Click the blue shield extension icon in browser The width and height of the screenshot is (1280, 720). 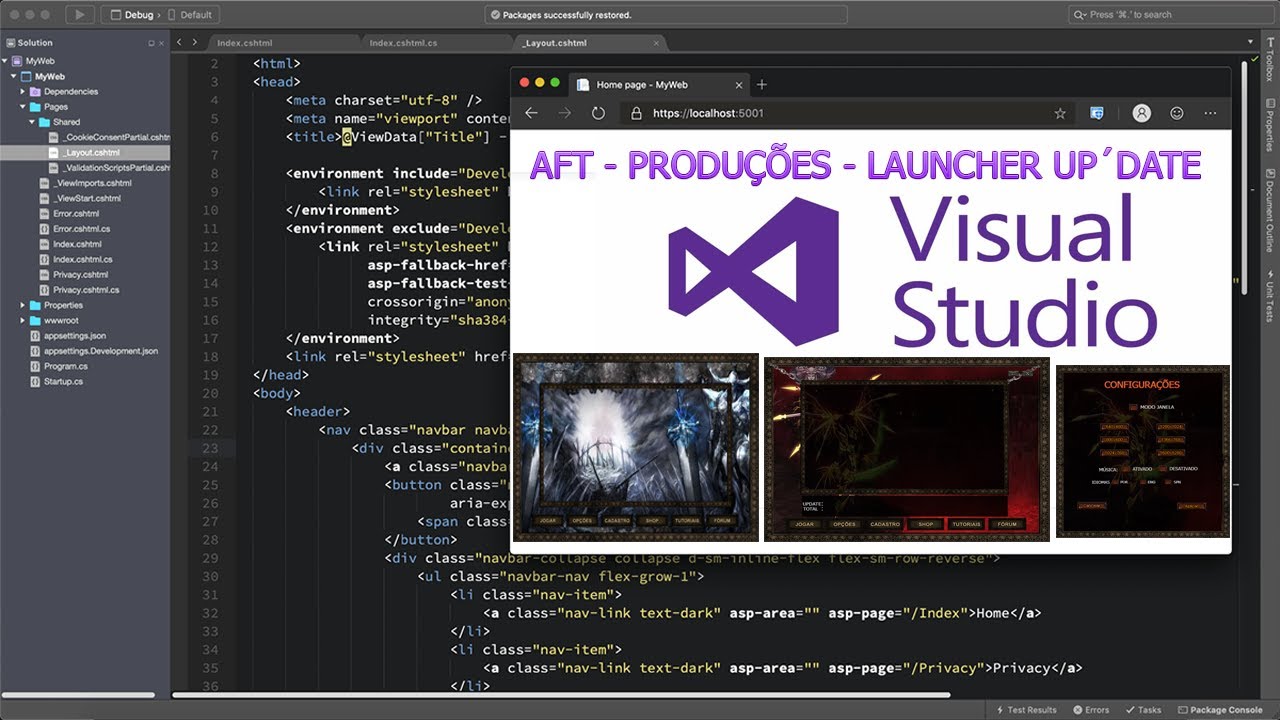tap(1097, 113)
